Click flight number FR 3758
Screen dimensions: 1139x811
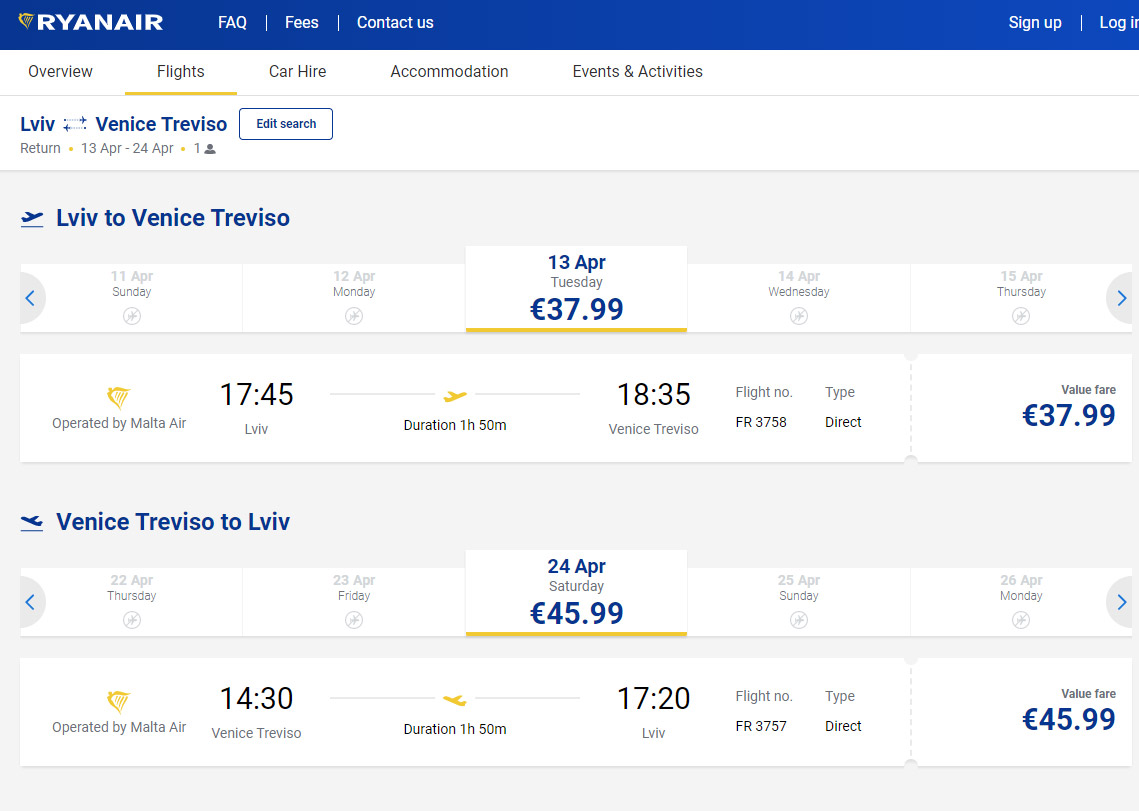click(x=761, y=422)
